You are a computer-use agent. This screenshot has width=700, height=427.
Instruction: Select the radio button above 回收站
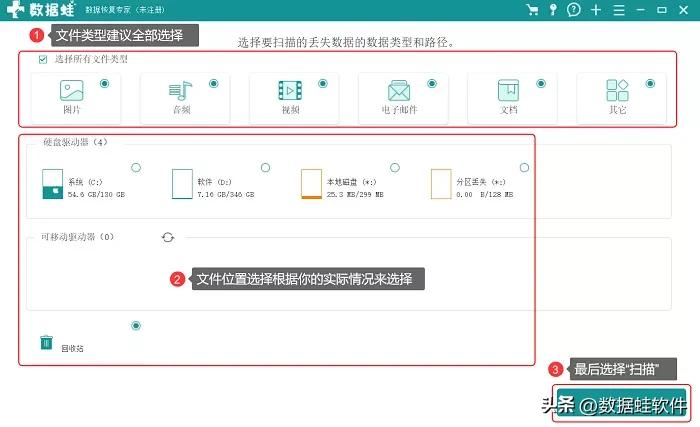coord(136,325)
